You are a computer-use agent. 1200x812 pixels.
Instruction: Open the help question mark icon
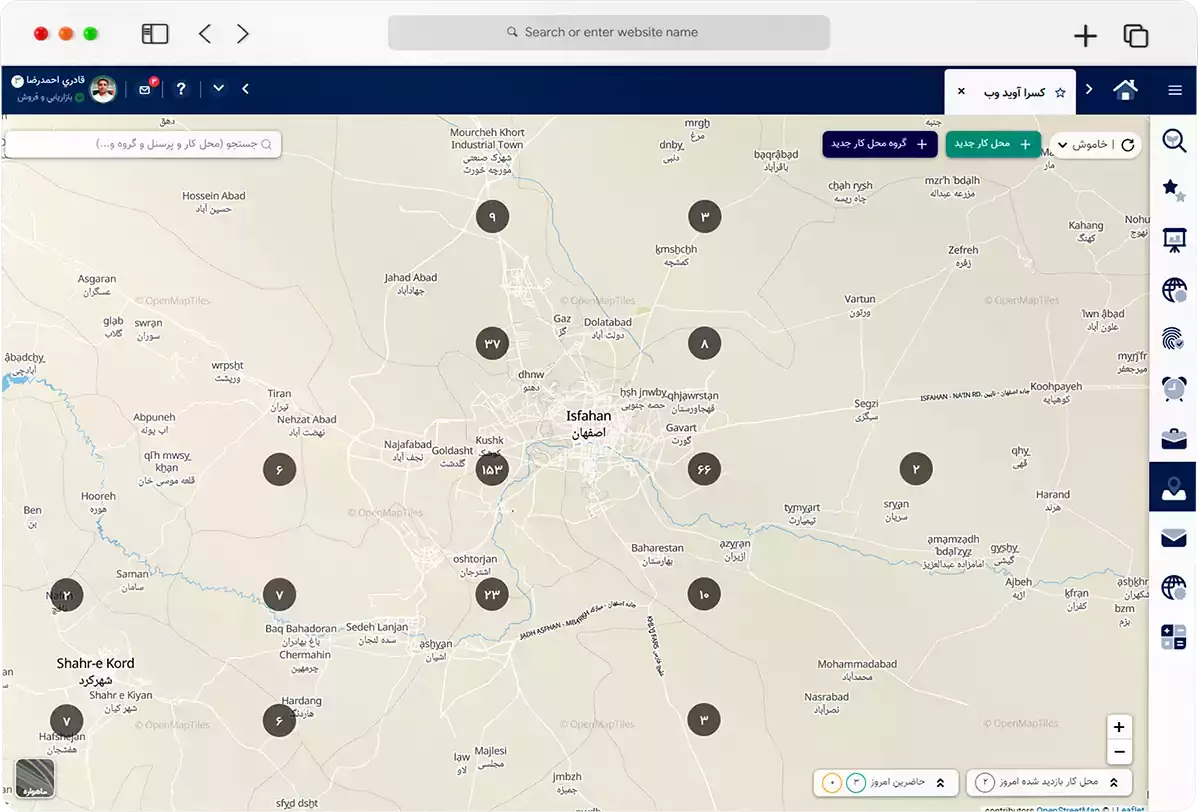click(x=181, y=89)
